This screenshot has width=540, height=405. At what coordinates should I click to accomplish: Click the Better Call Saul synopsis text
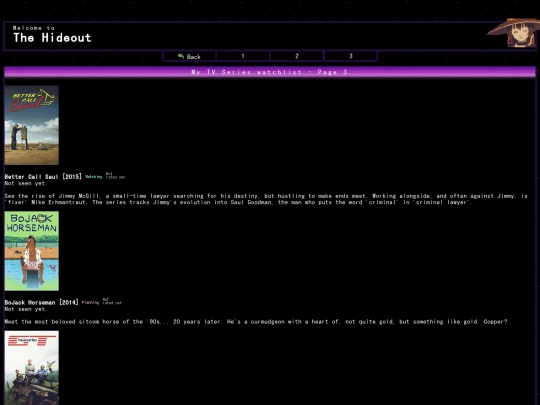pos(266,199)
